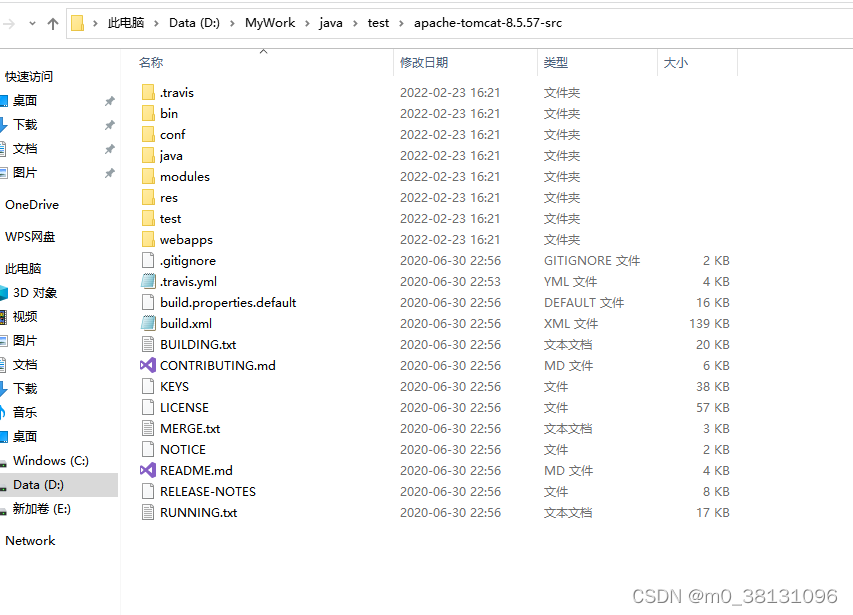Sort by 名称 column header
Screen dimensions: 853x615
click(x=151, y=63)
